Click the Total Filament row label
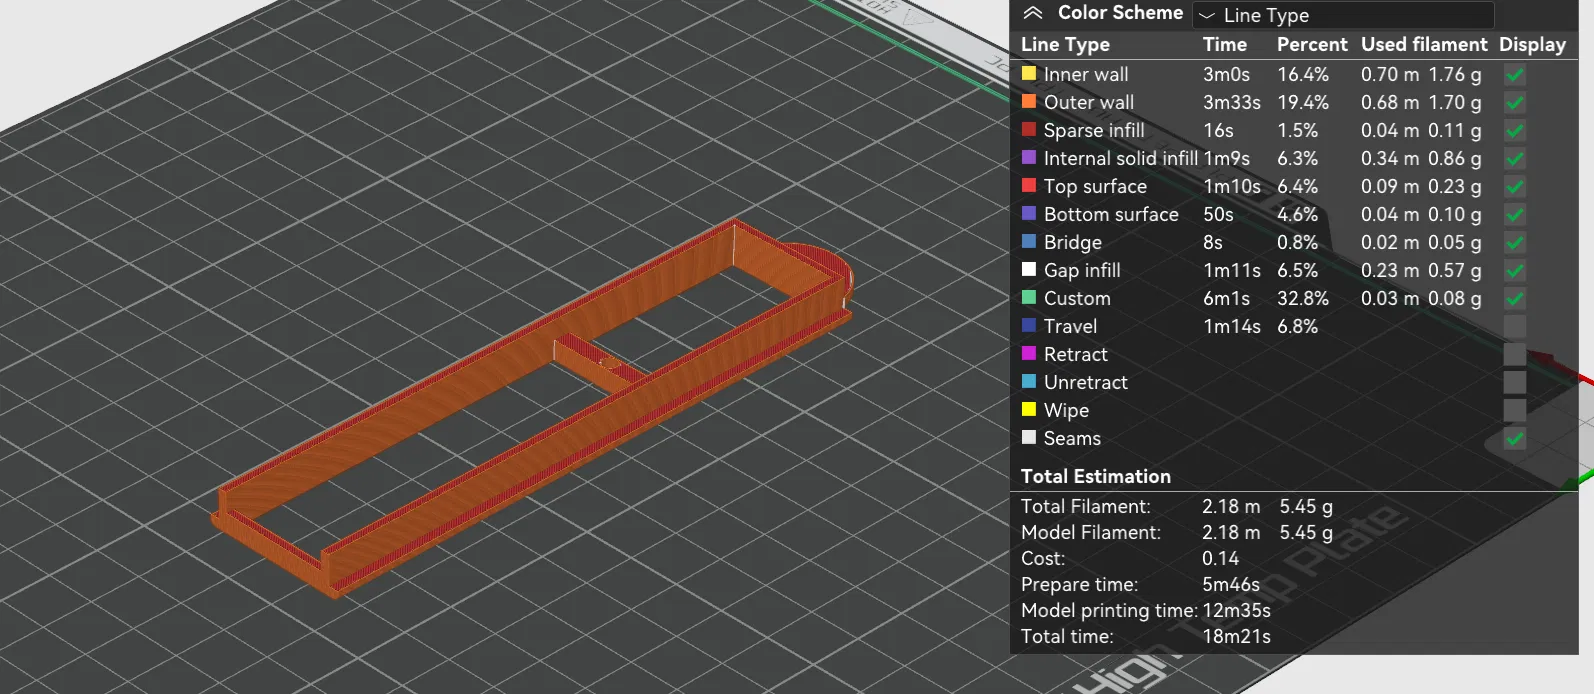The image size is (1594, 694). pyautogui.click(x=1086, y=507)
